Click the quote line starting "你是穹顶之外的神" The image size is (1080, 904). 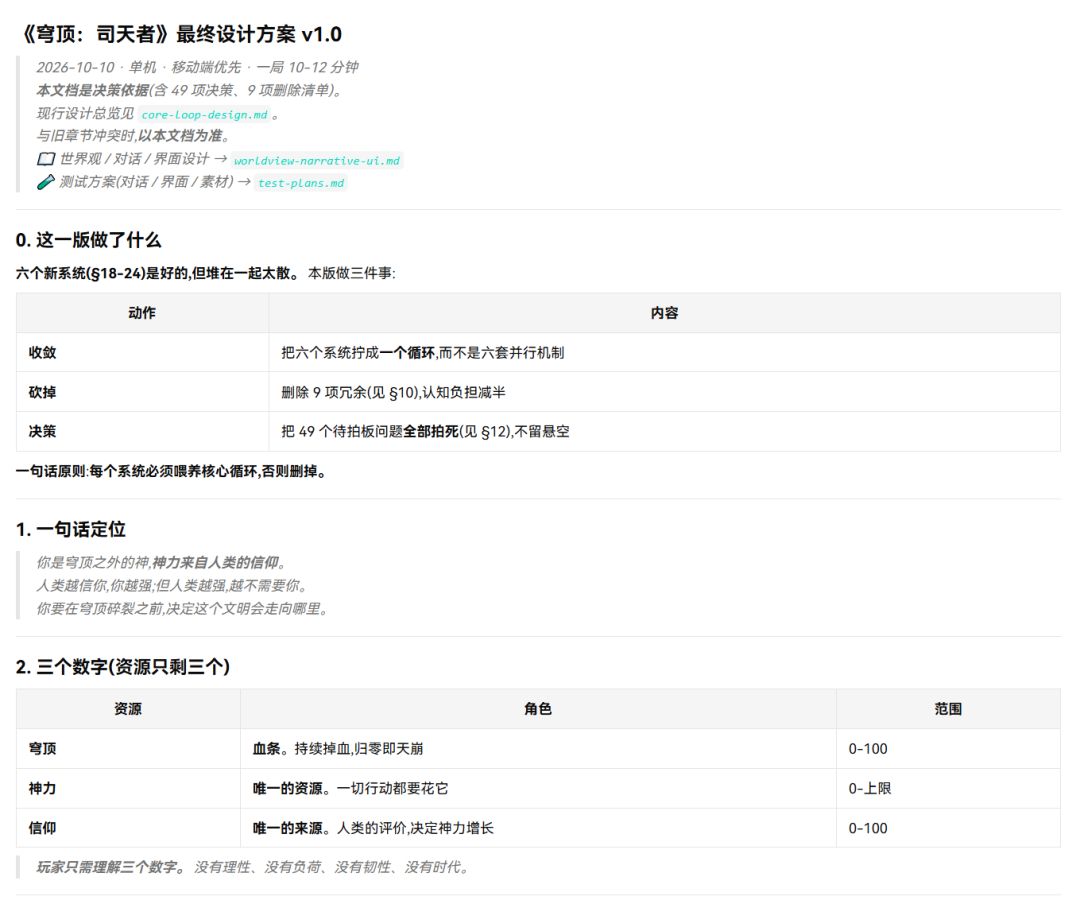161,562
